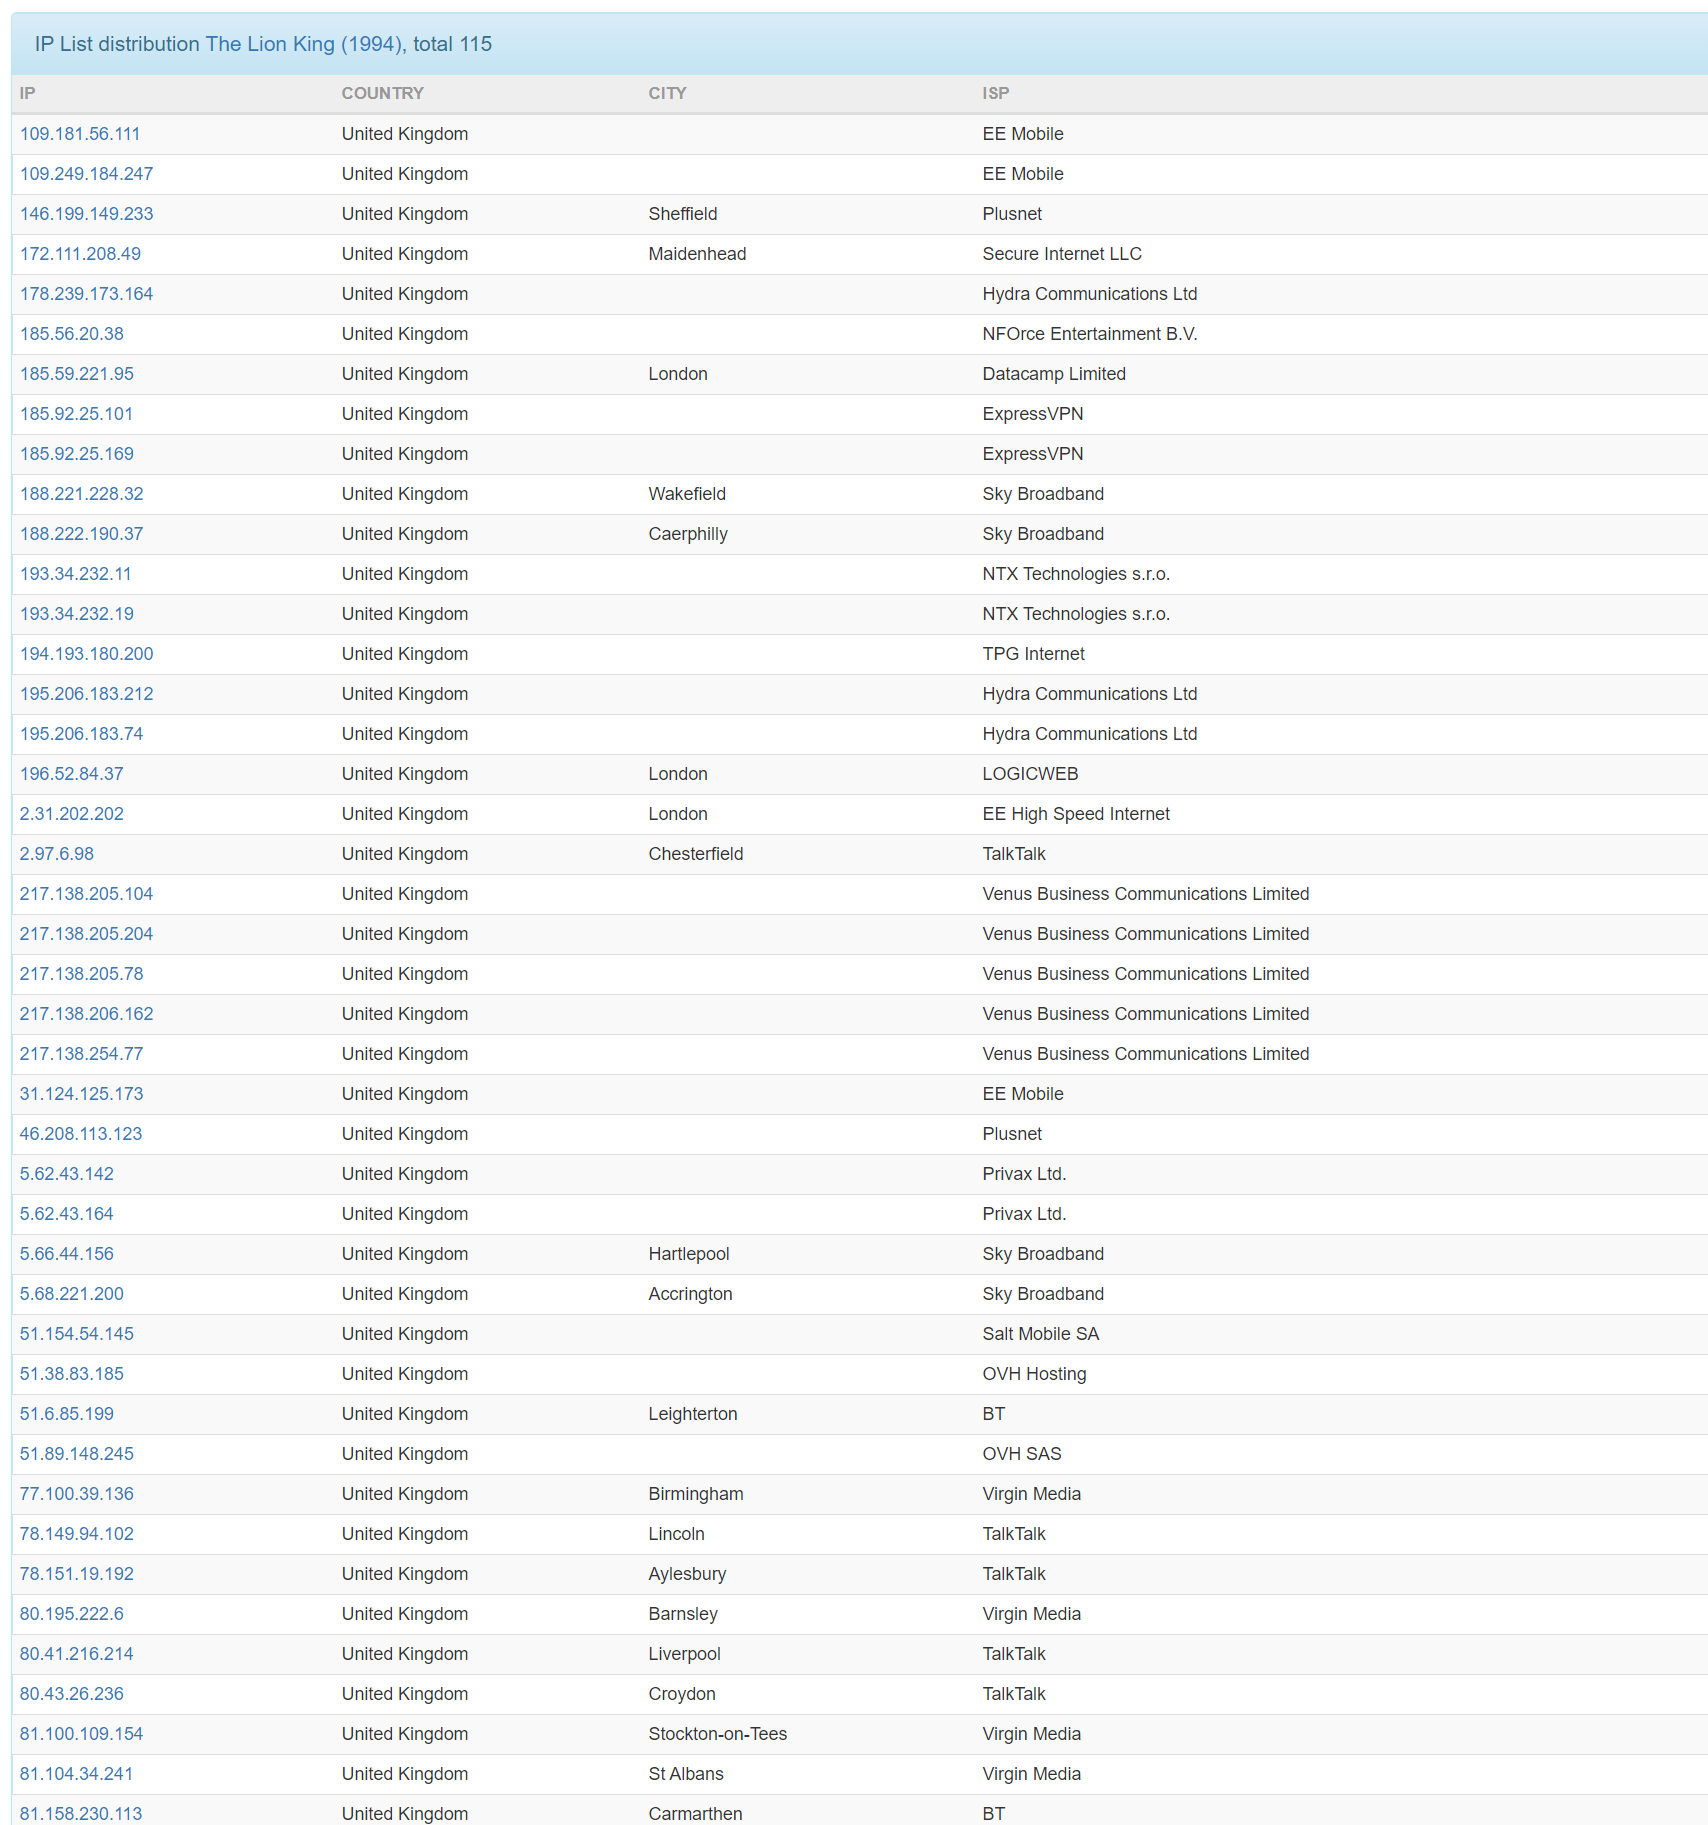The width and height of the screenshot is (1708, 1825).
Task: Select the Stockton-on-Tees city cell
Action: [x=718, y=1734]
